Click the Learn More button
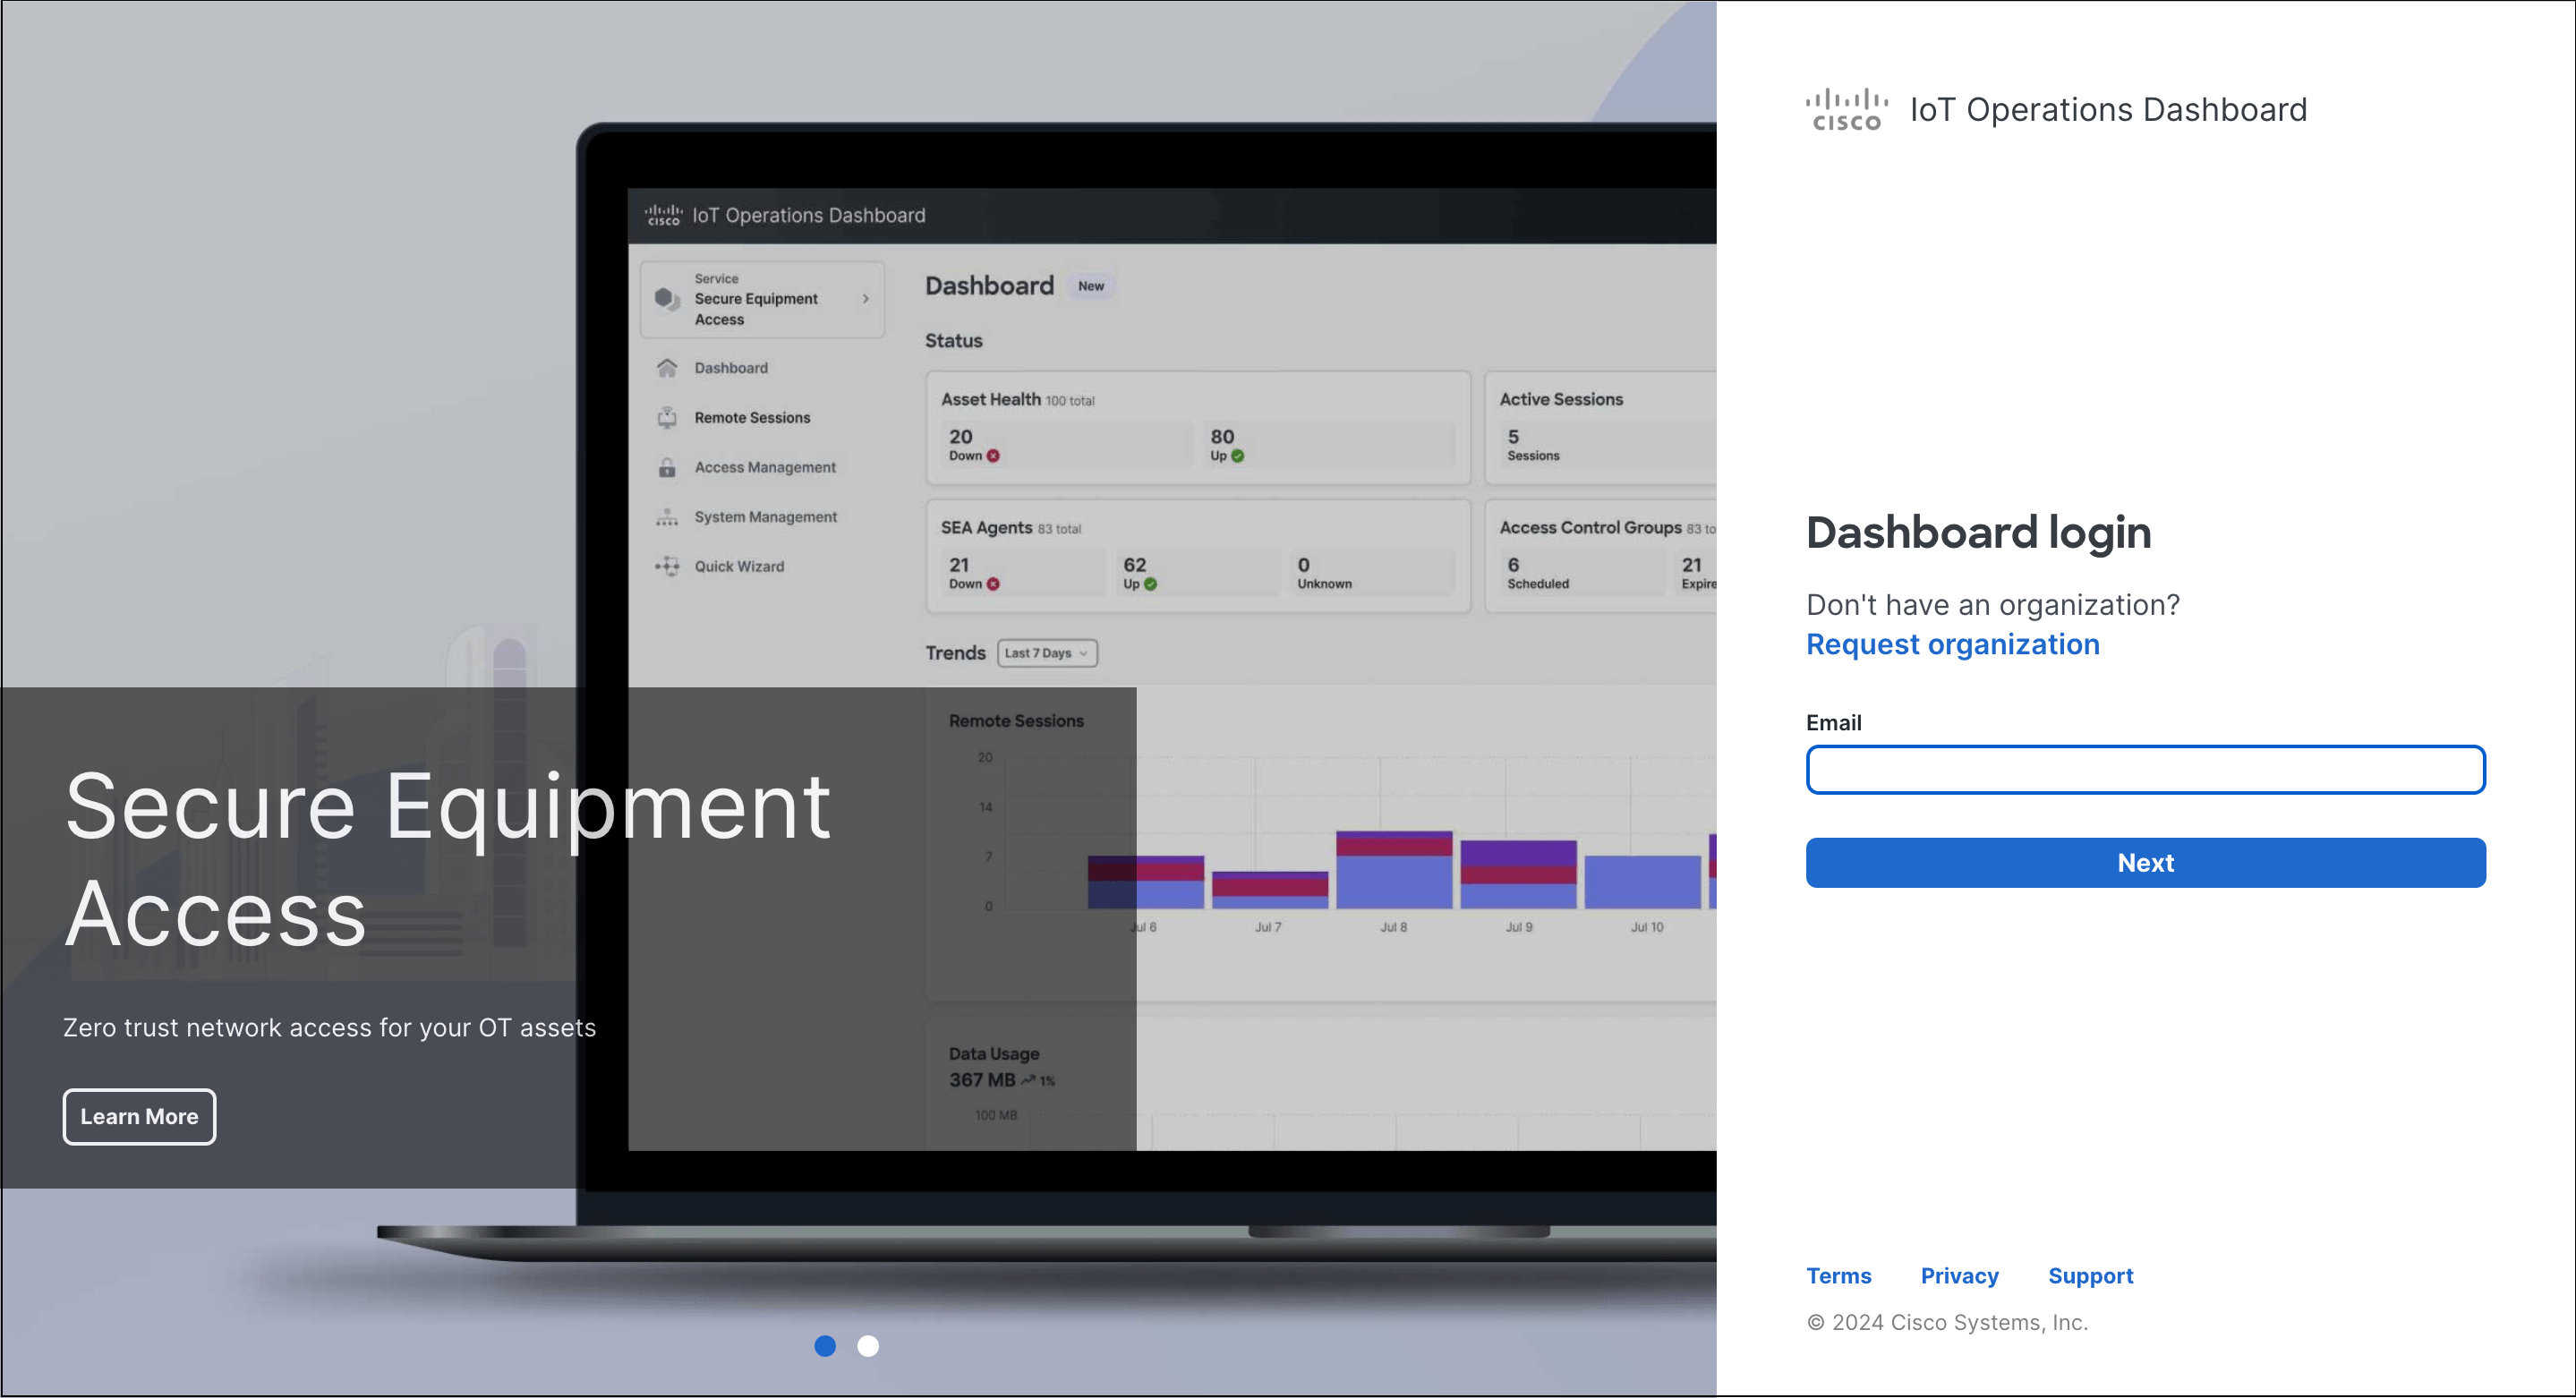2576x1398 pixels. coord(139,1117)
